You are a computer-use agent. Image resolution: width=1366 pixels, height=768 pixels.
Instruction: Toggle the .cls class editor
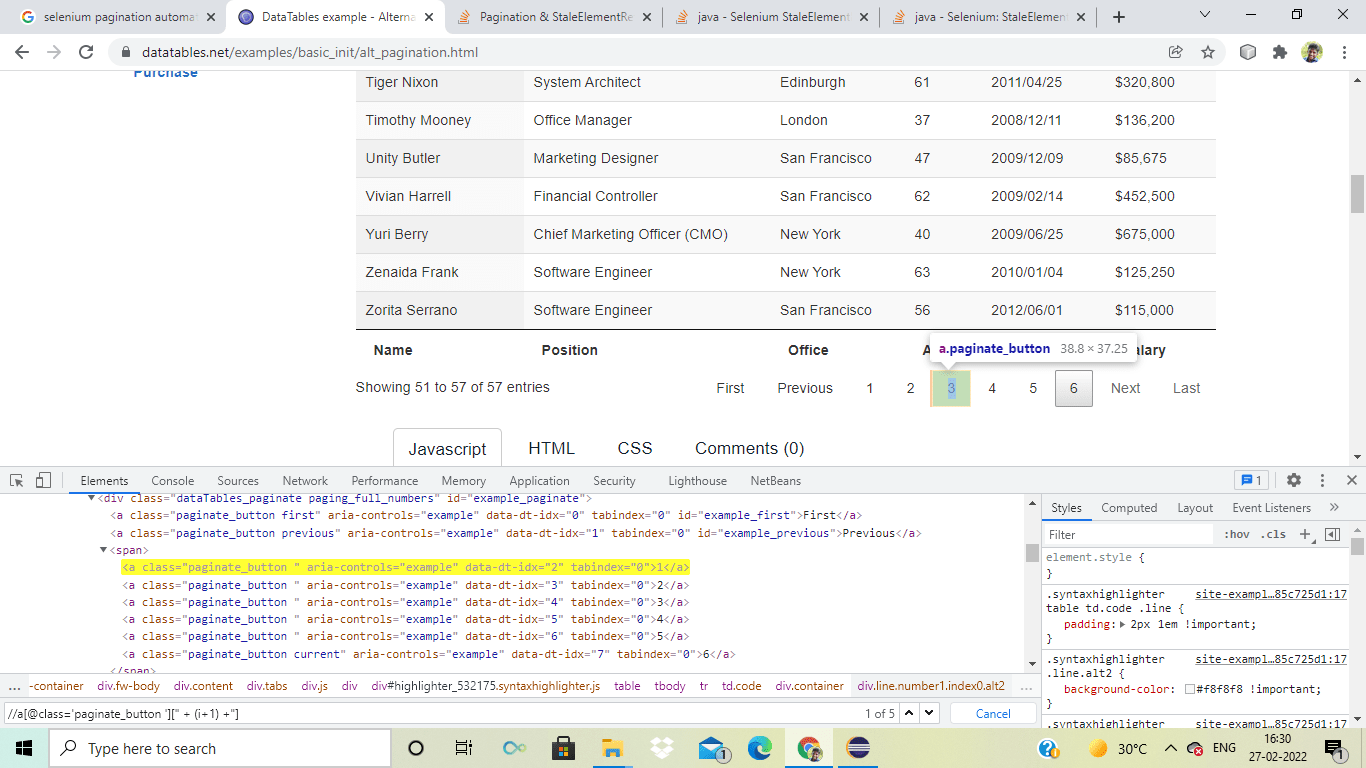[x=1274, y=534]
